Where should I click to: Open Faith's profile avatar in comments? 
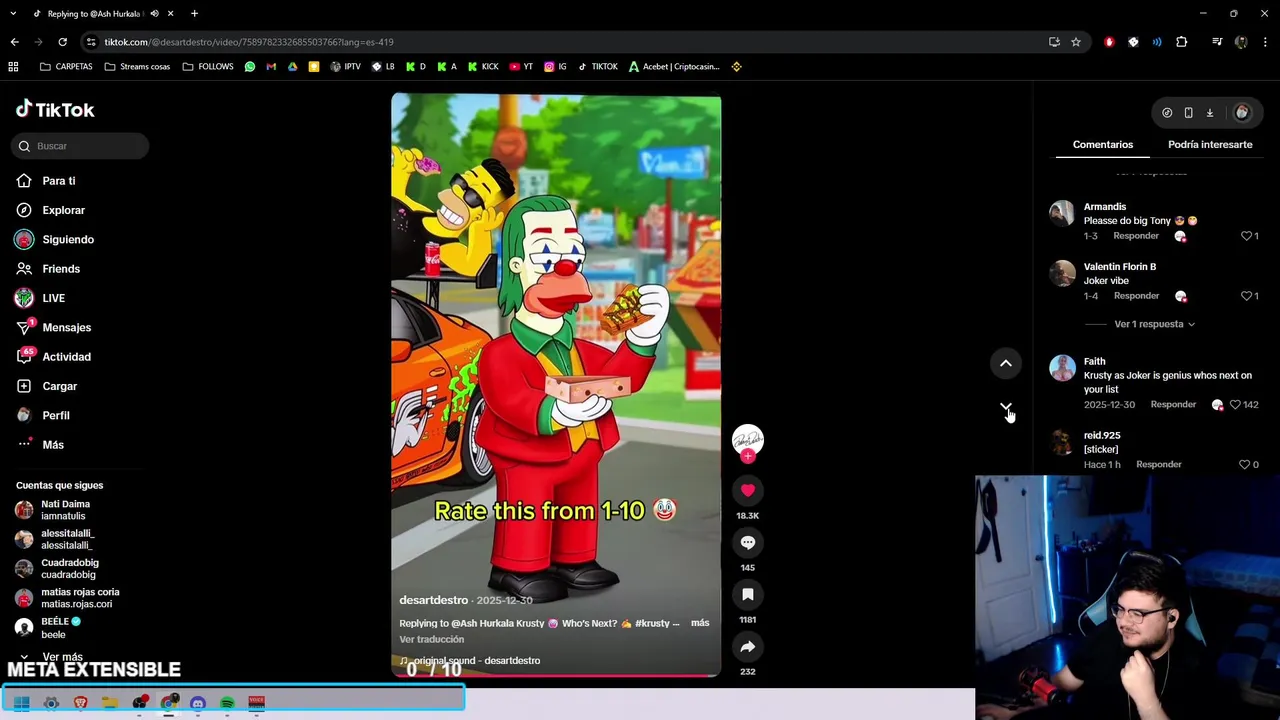(1062, 368)
